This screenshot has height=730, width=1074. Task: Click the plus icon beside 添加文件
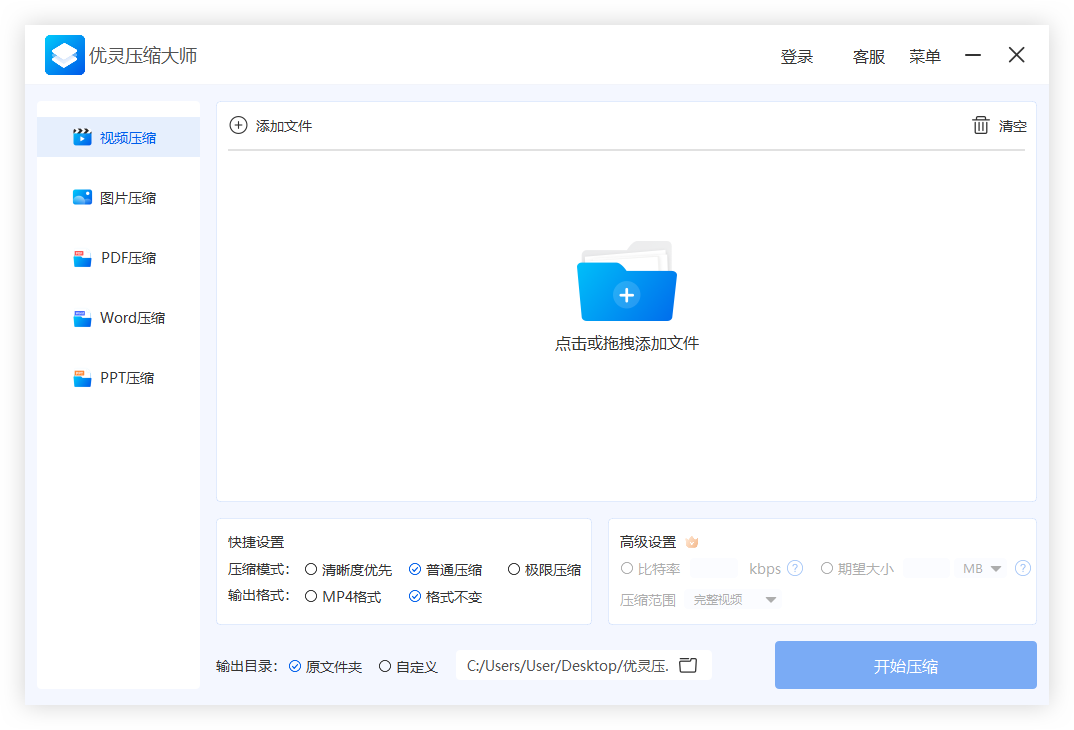238,125
